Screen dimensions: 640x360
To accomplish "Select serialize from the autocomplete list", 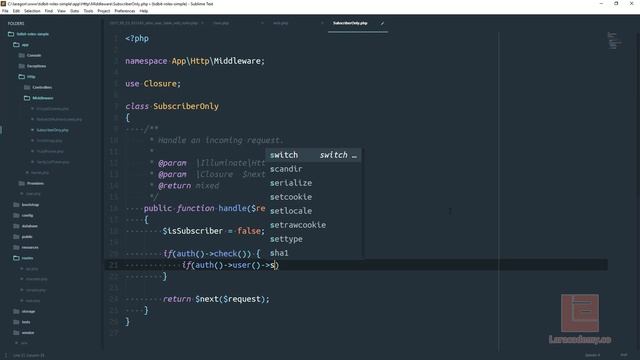I will coord(313,183).
